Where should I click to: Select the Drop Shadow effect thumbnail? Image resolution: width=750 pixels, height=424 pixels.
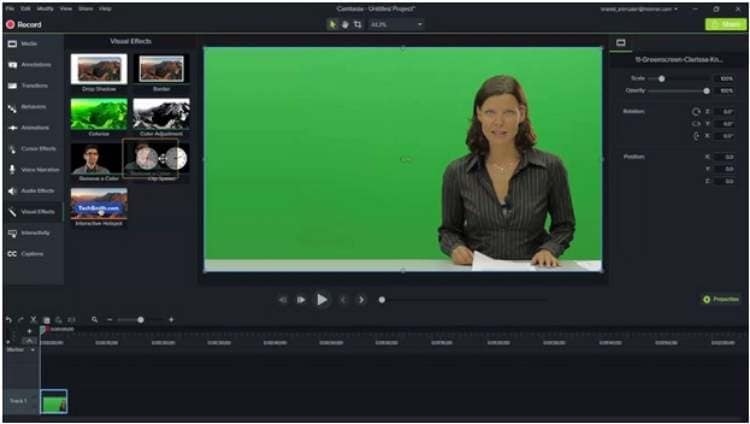pyautogui.click(x=99, y=69)
